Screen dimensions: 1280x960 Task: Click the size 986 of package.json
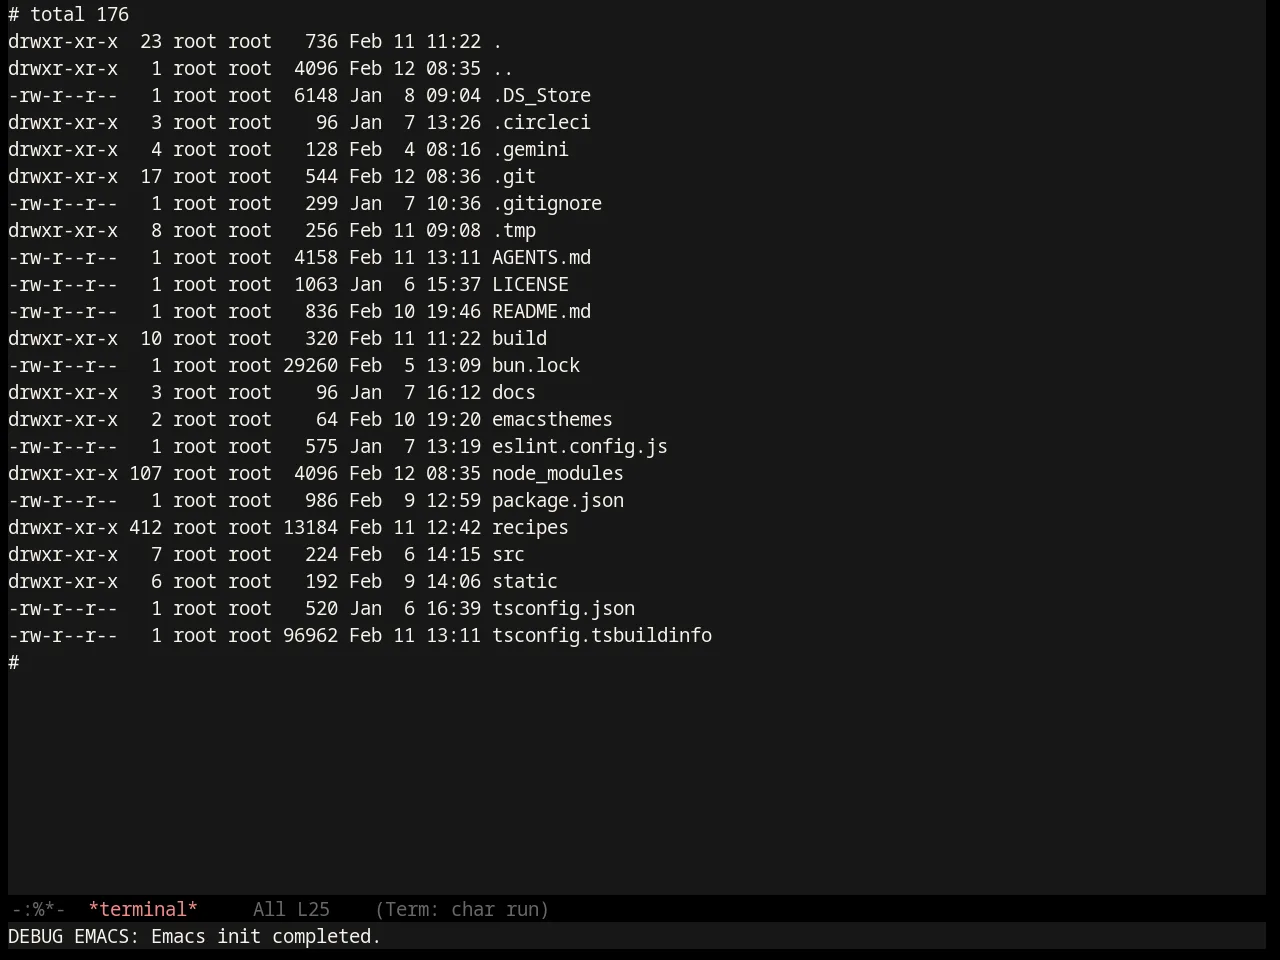pyautogui.click(x=321, y=500)
